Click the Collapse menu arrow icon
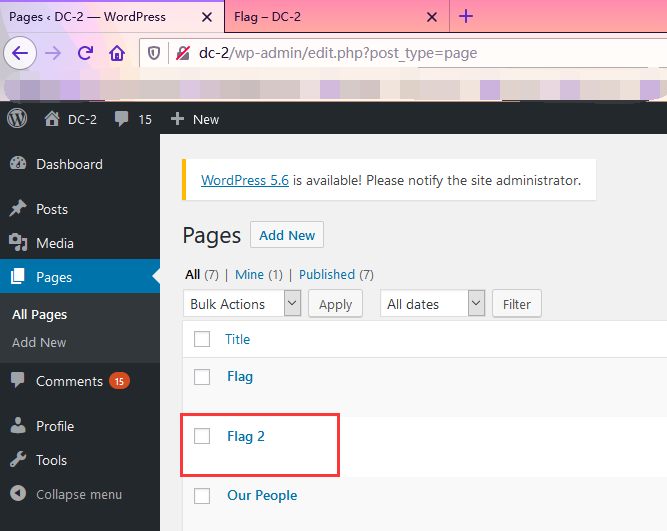The height and width of the screenshot is (531, 667). [18, 494]
